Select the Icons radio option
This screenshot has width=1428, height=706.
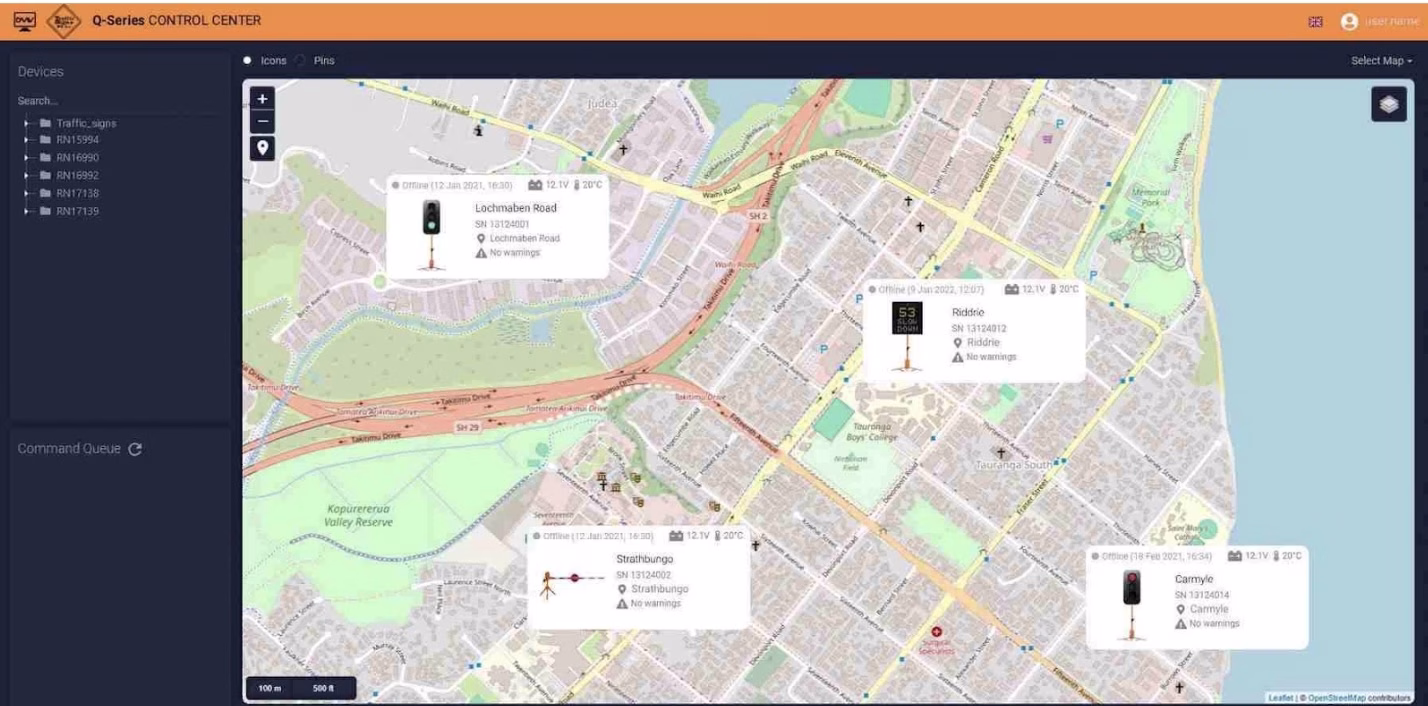point(248,61)
